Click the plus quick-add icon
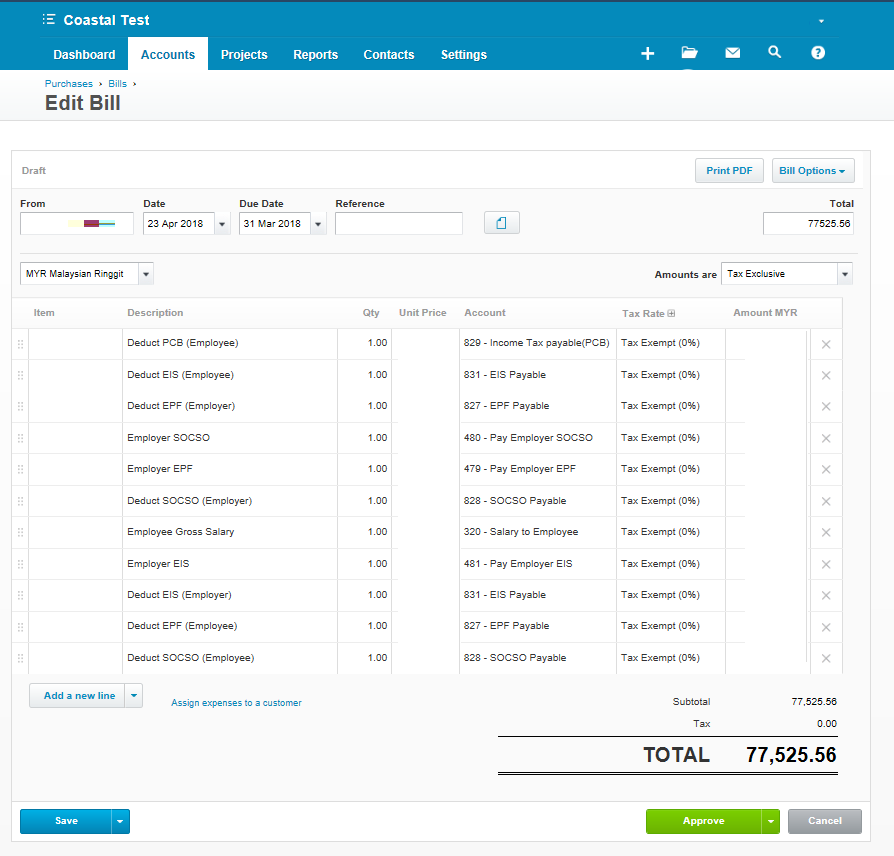 (648, 54)
